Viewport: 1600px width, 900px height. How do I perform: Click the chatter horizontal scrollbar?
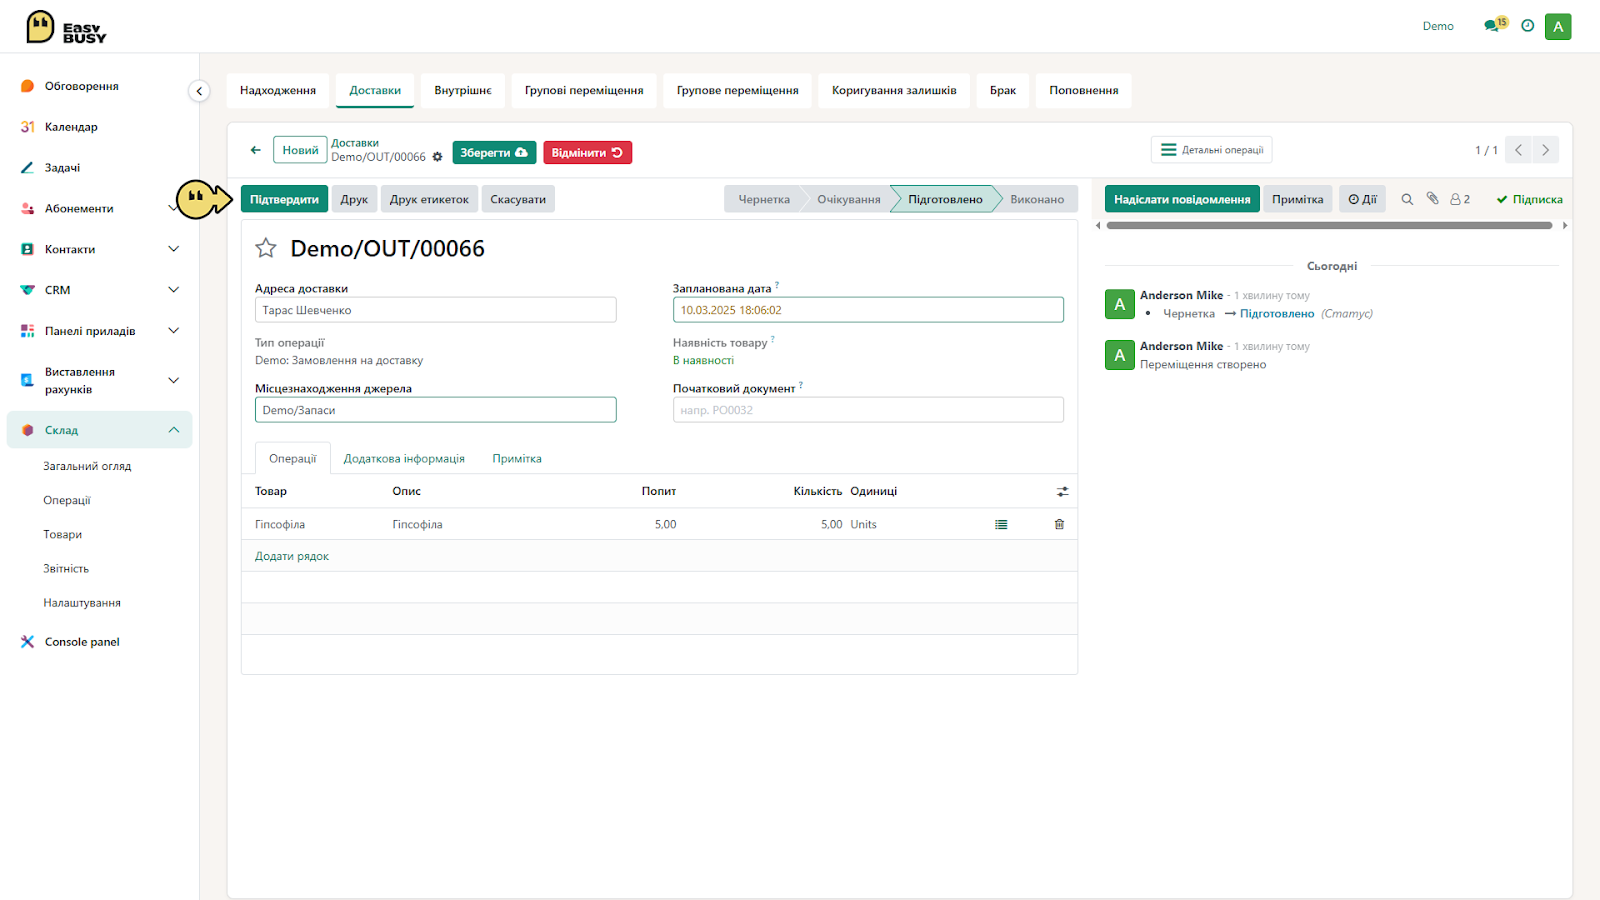[1329, 226]
